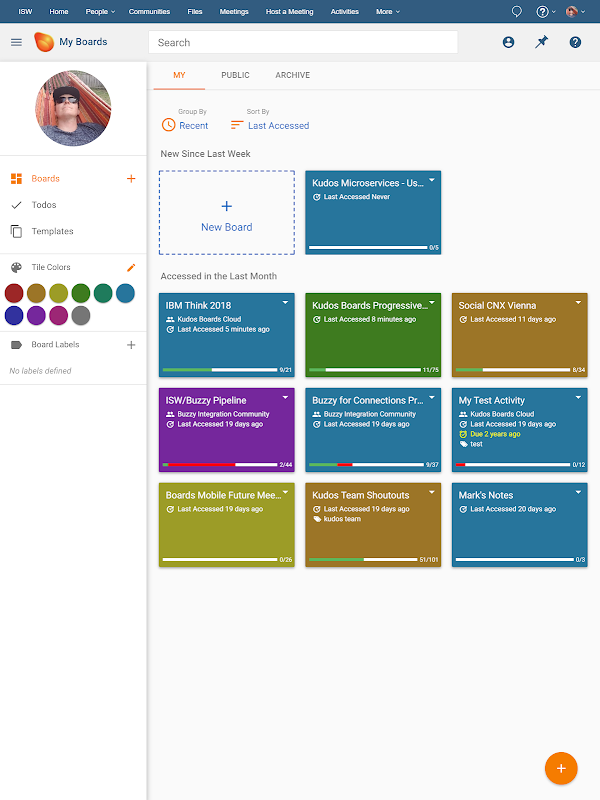Open ISW/Buzzy Pipeline tile dropdown arrow
Image resolution: width=600 pixels, height=800 pixels.
coord(285,397)
